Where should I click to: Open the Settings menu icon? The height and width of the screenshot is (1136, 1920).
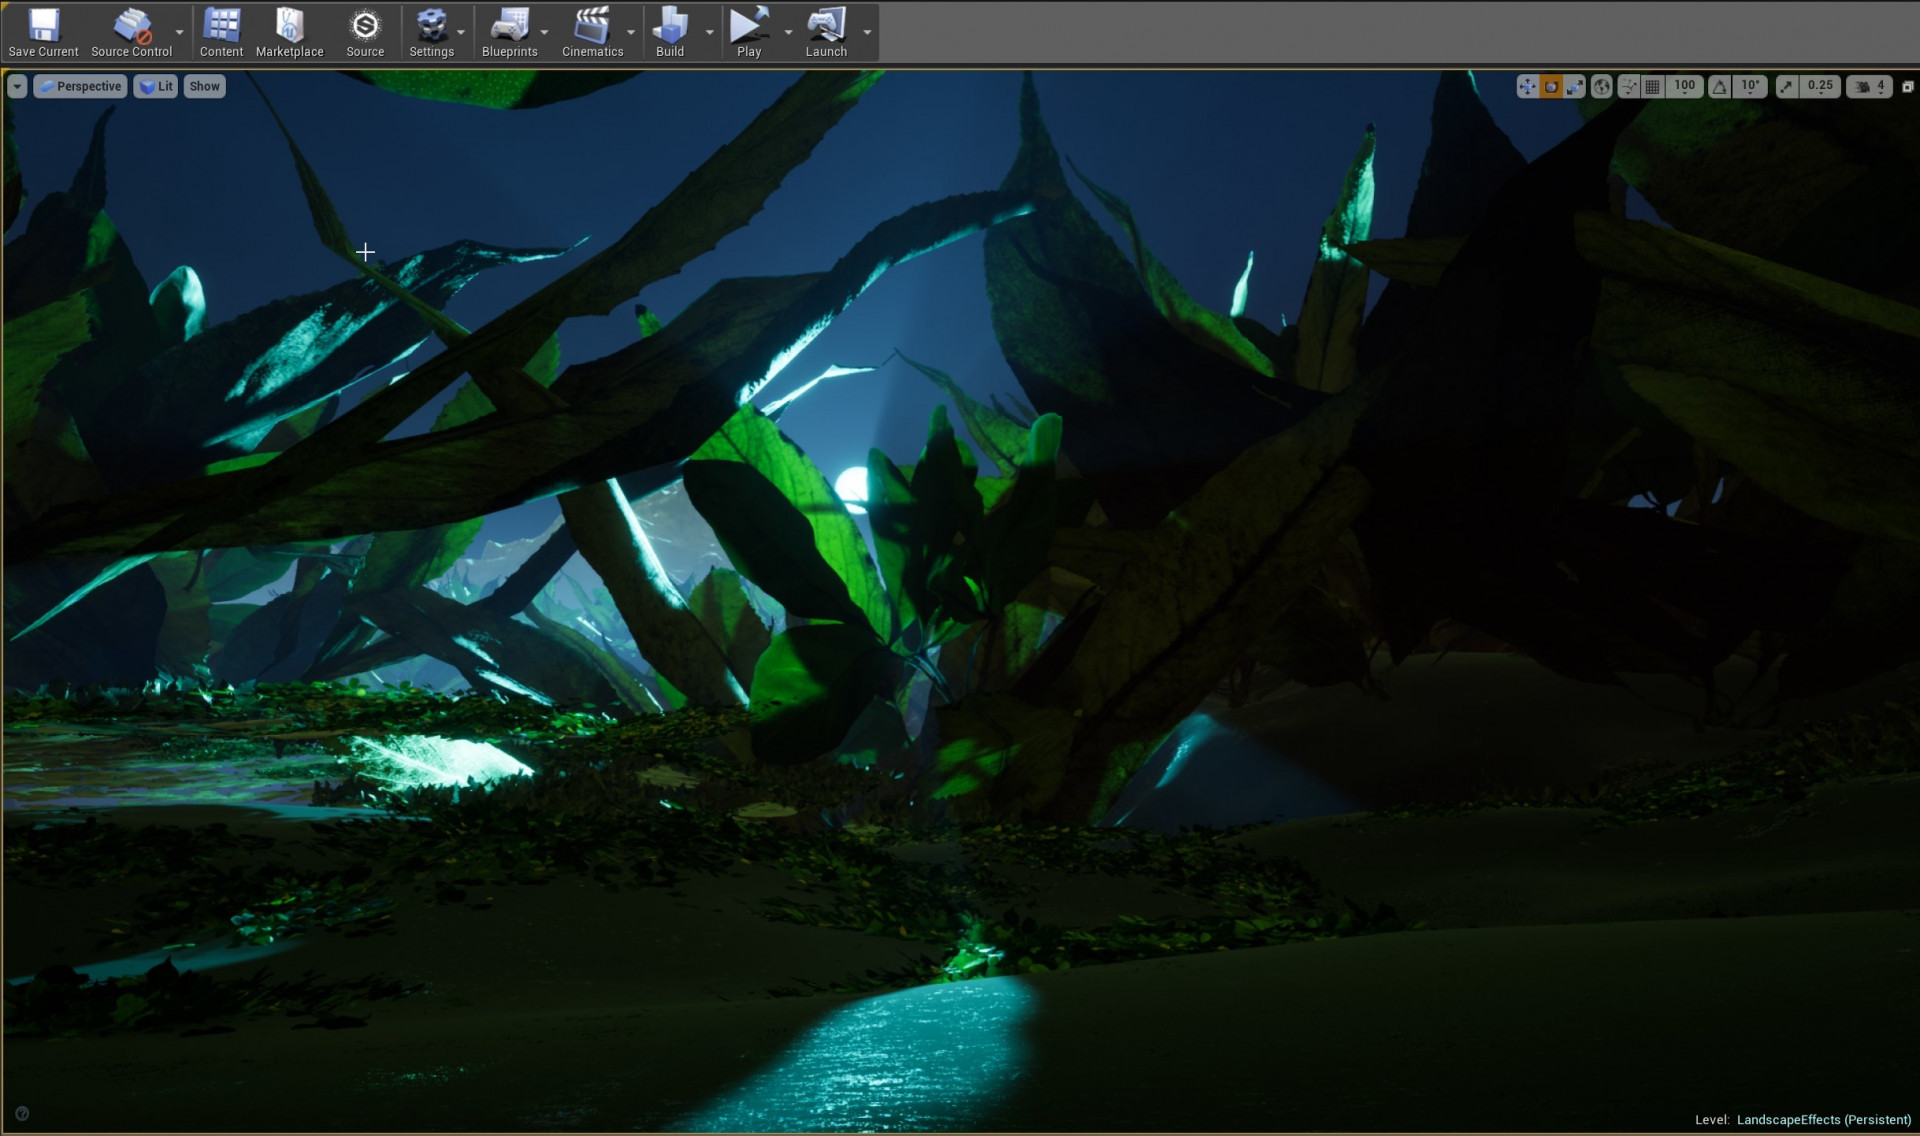tap(431, 33)
